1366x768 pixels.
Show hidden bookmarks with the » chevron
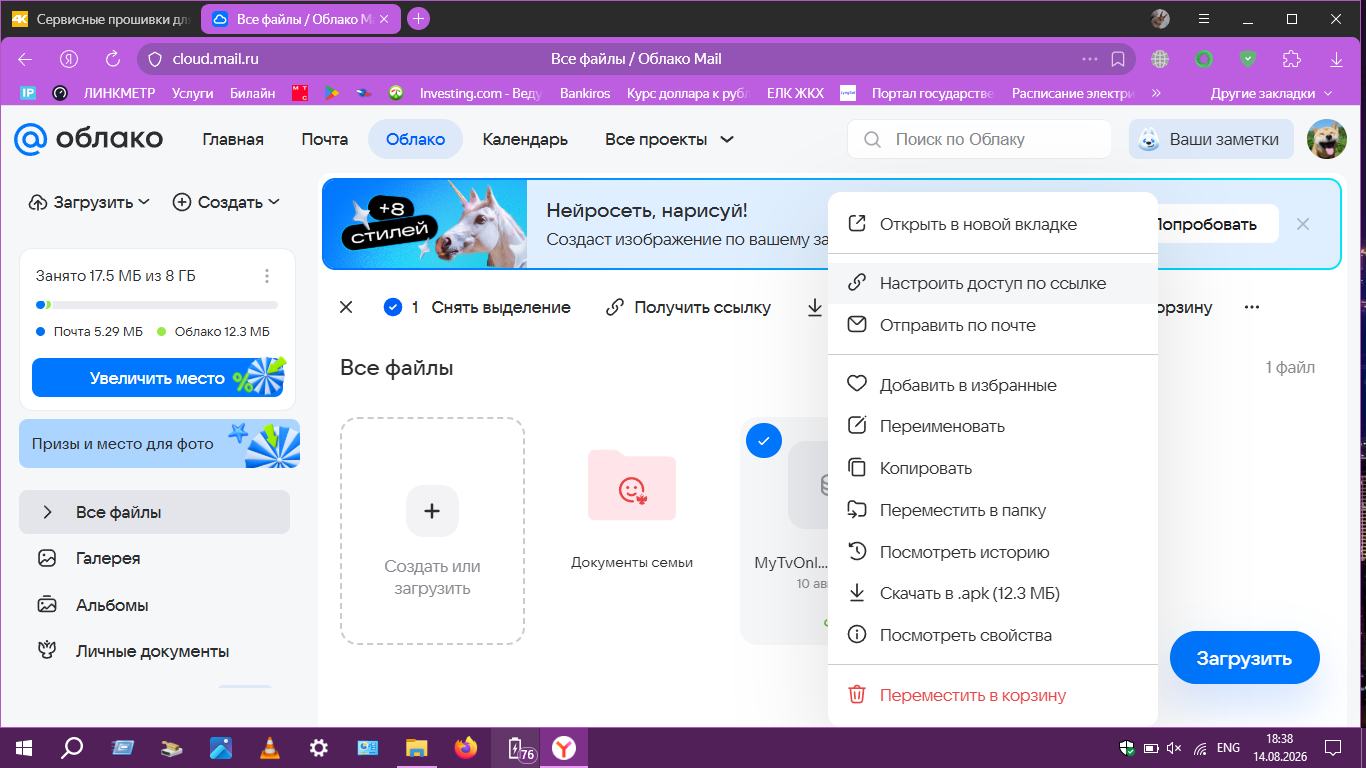coord(1157,93)
